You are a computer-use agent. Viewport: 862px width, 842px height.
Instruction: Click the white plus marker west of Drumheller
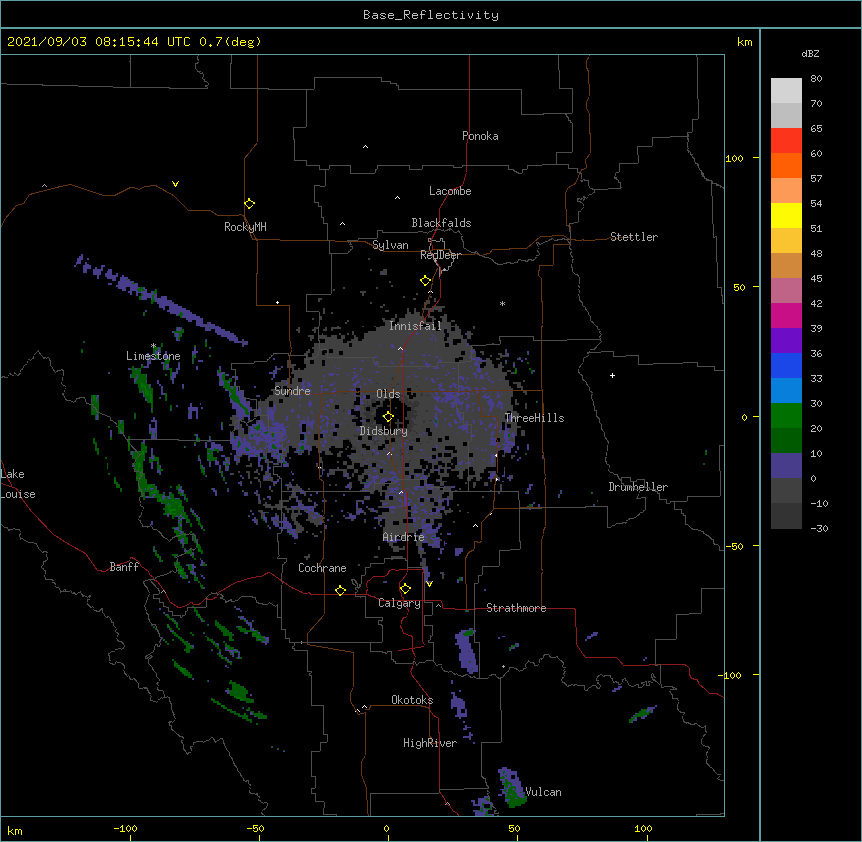(612, 375)
